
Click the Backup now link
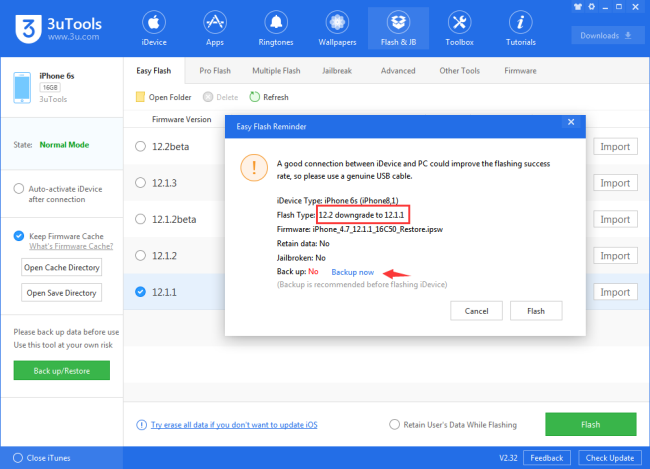[353, 272]
